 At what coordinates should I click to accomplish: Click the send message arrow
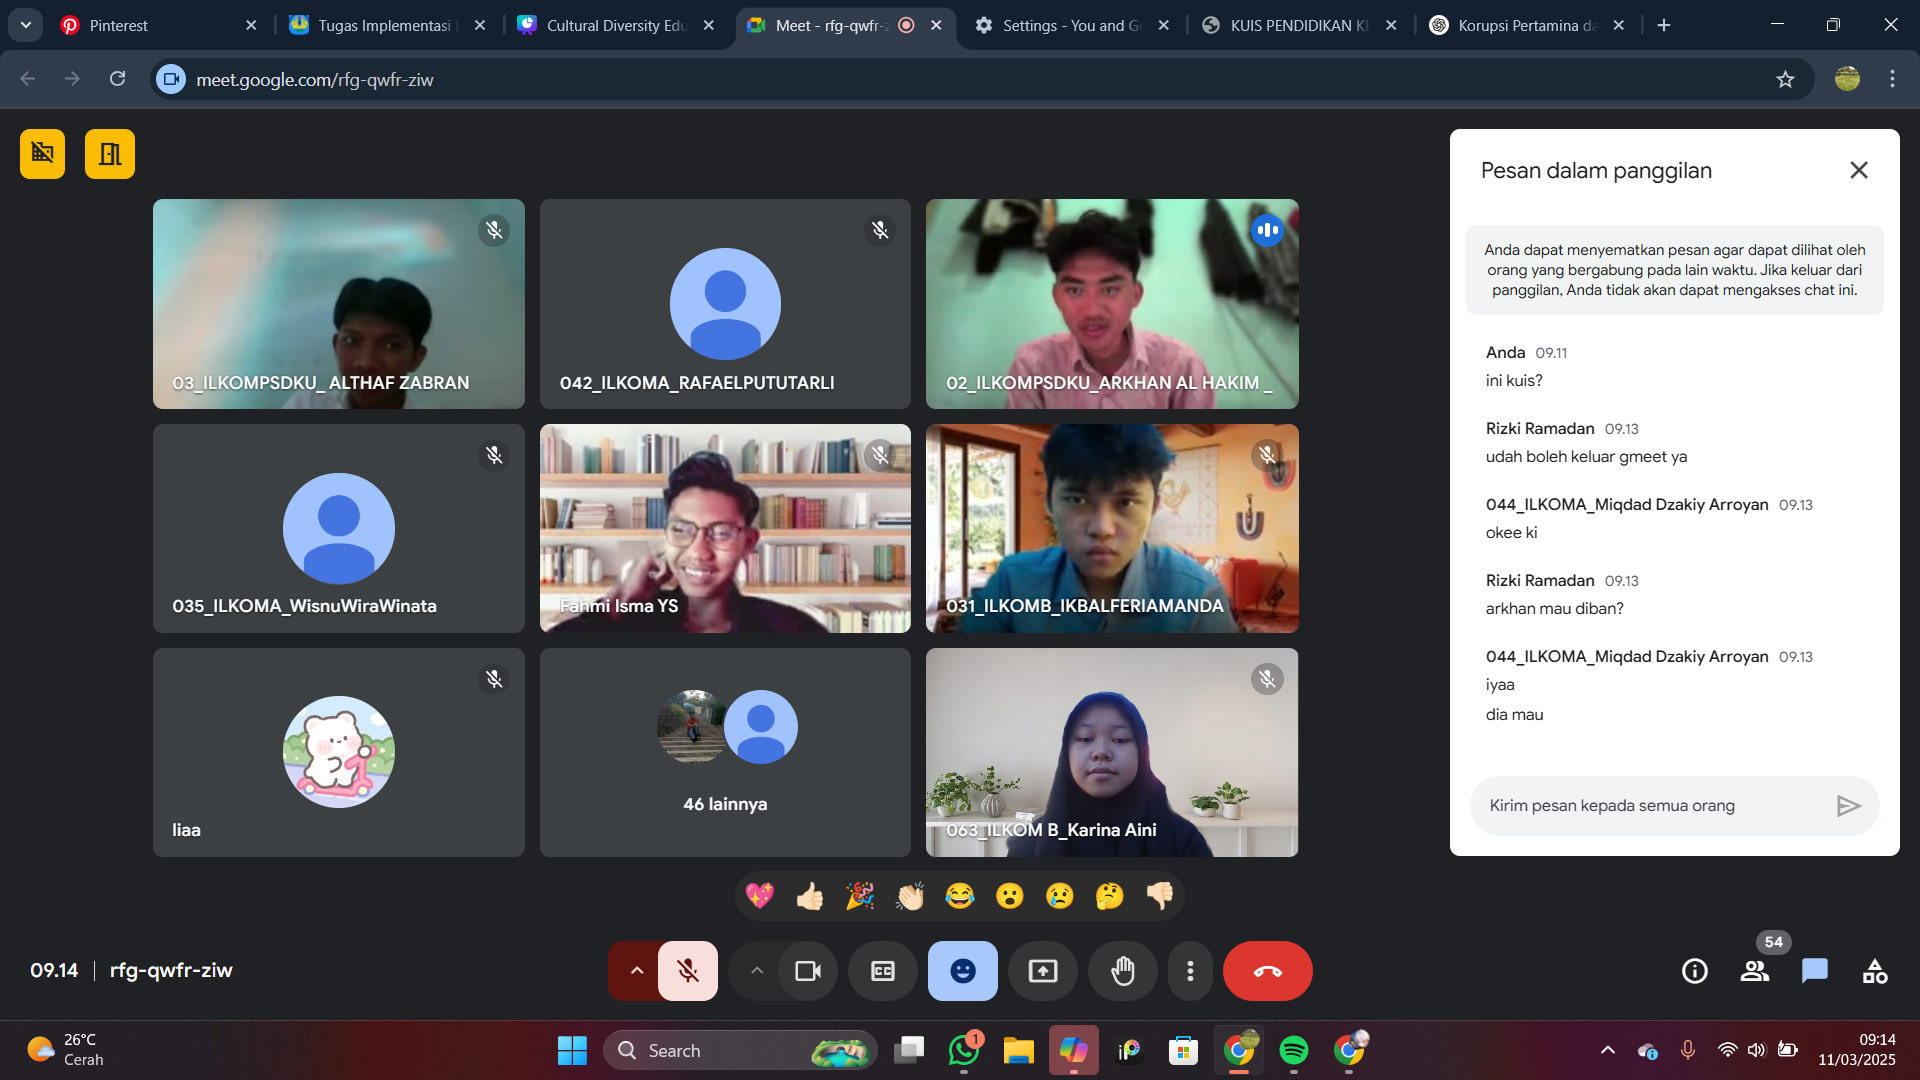(1848, 806)
